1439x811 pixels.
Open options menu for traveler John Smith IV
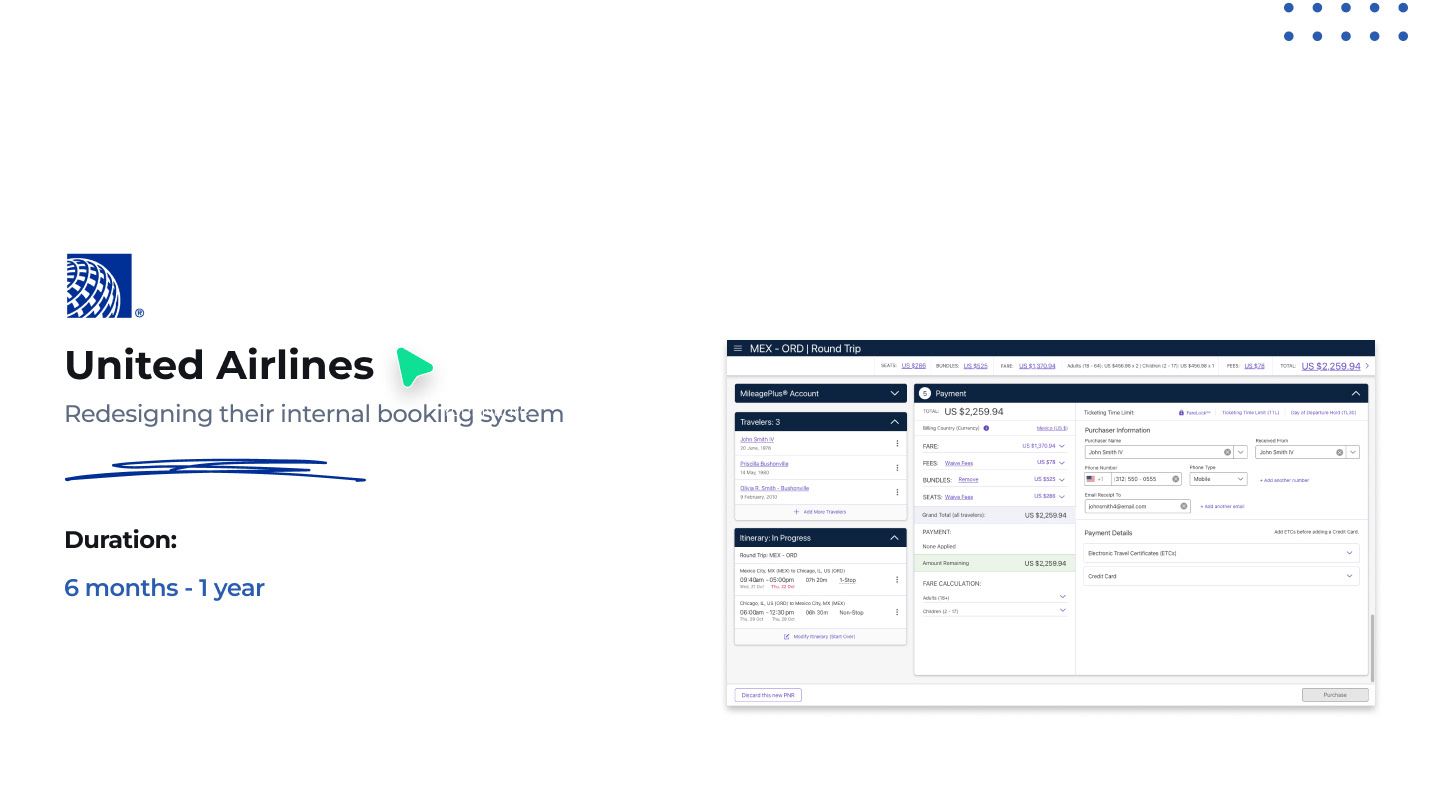(897, 443)
